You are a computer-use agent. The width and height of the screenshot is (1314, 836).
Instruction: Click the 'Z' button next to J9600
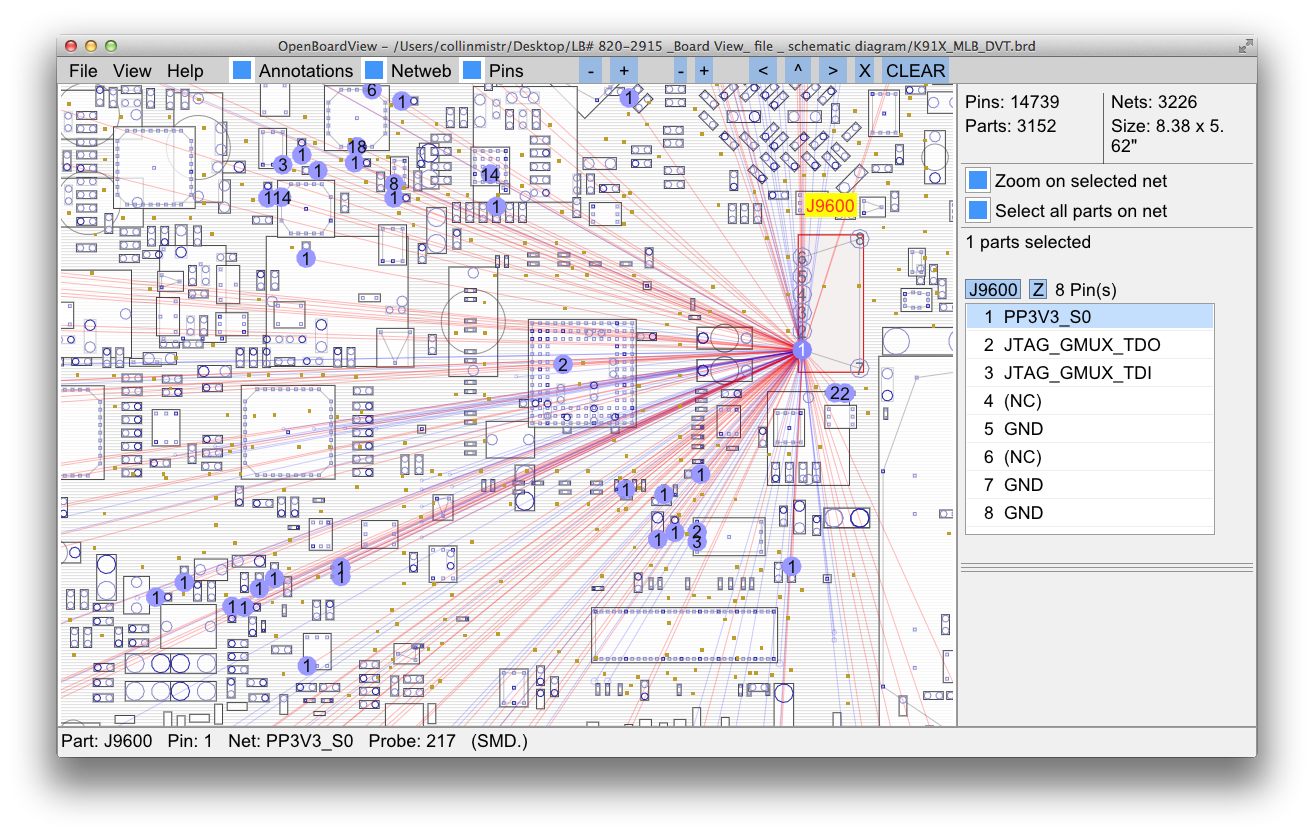pyautogui.click(x=1038, y=290)
